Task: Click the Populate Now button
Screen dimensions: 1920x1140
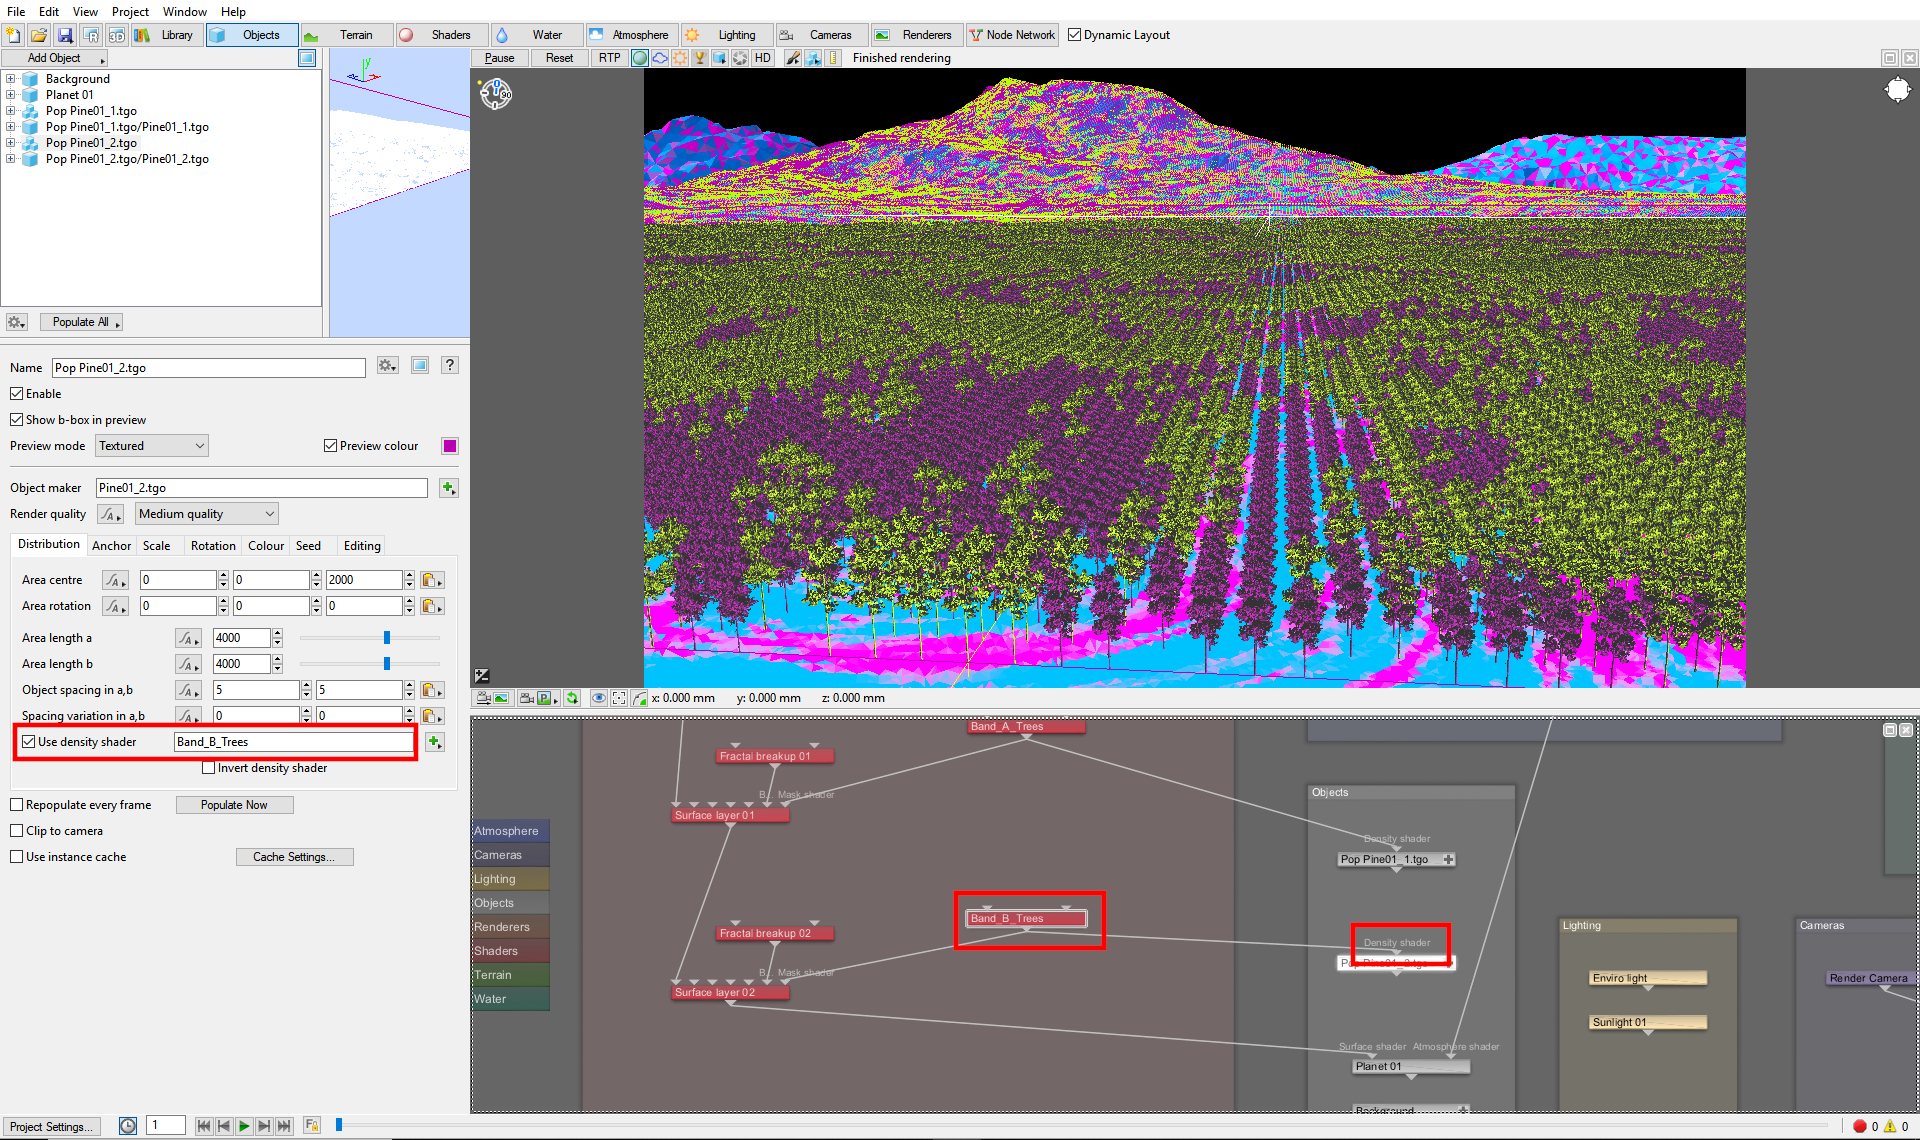Action: pos(235,805)
